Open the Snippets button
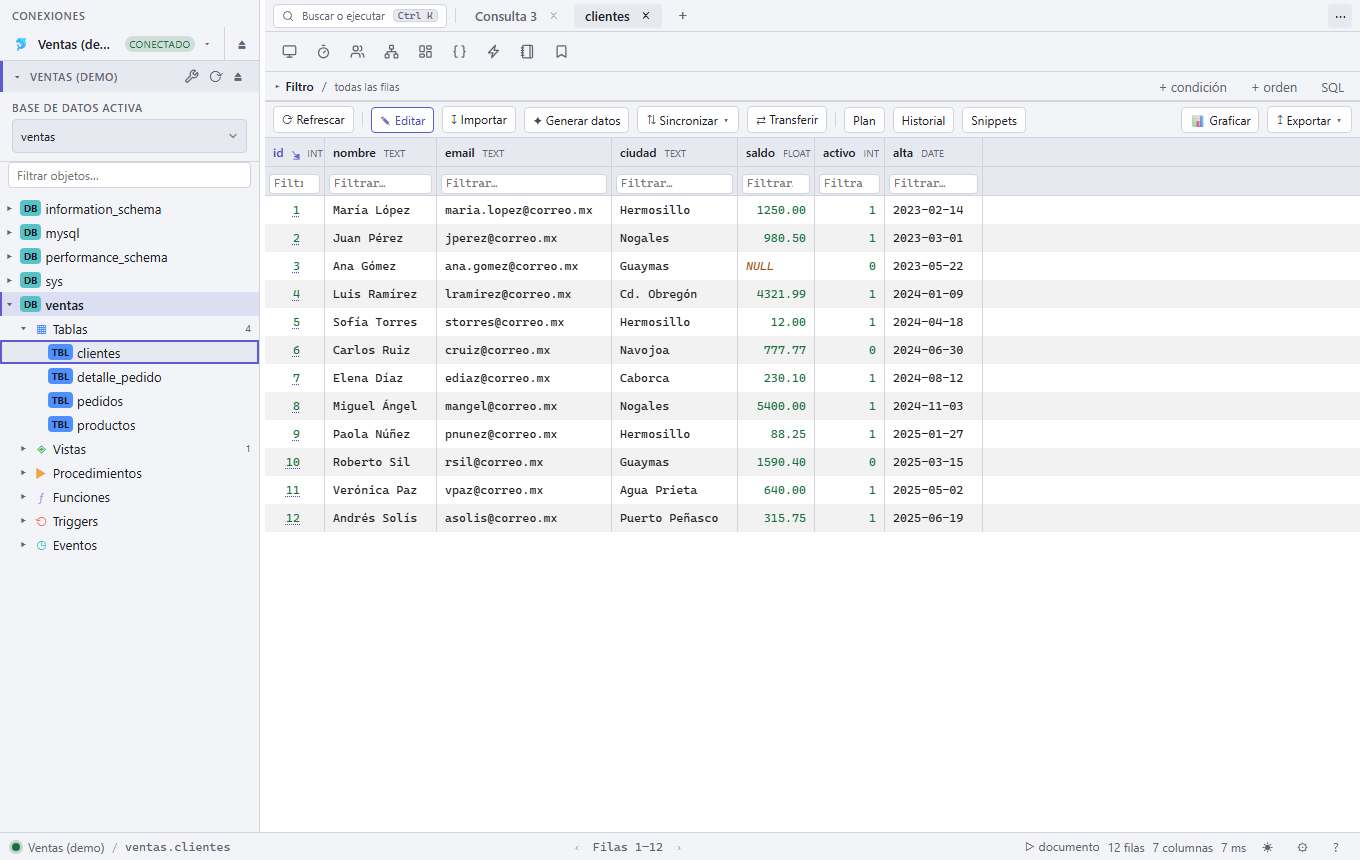 click(994, 120)
